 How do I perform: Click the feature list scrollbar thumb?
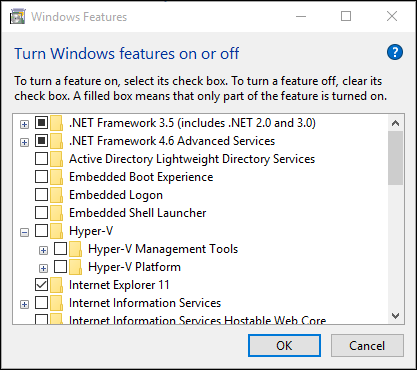[x=396, y=158]
